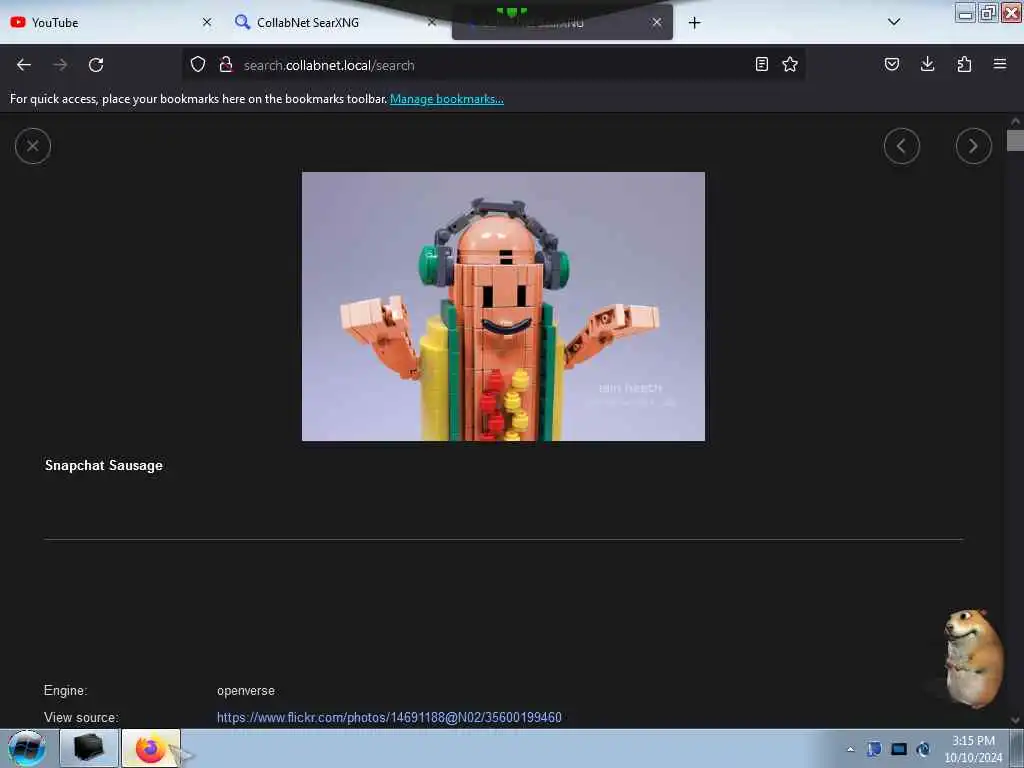Open the black taskbar application
Image resolution: width=1024 pixels, height=768 pixels.
point(89,748)
